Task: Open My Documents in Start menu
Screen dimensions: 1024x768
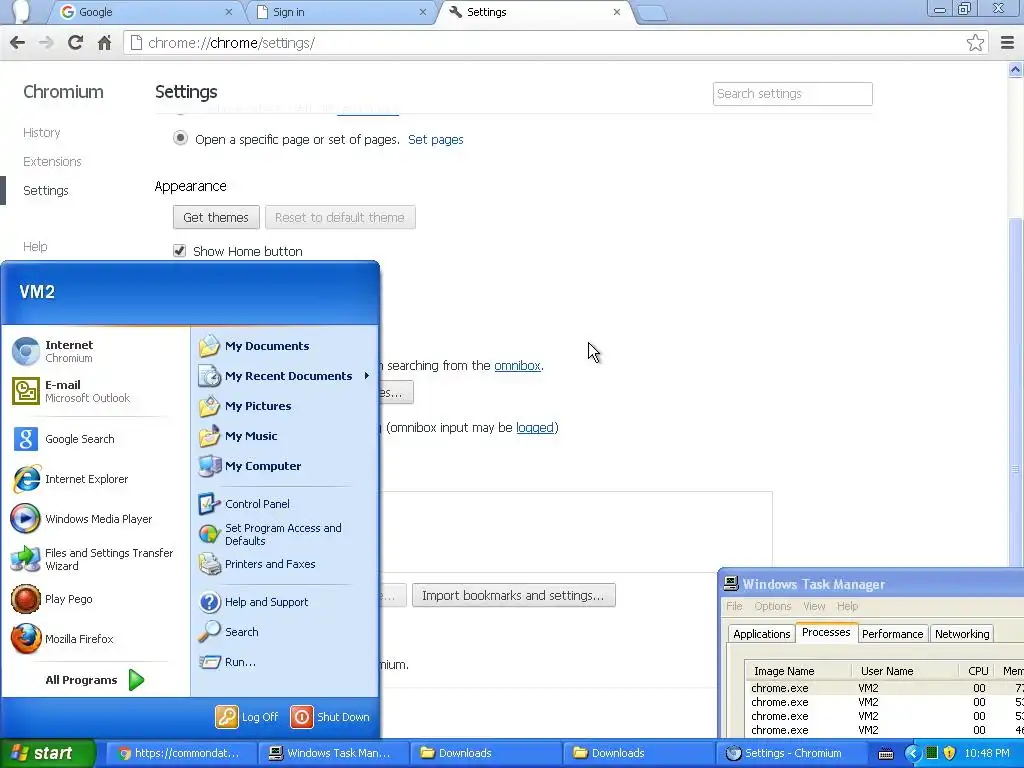Action: tap(285, 346)
